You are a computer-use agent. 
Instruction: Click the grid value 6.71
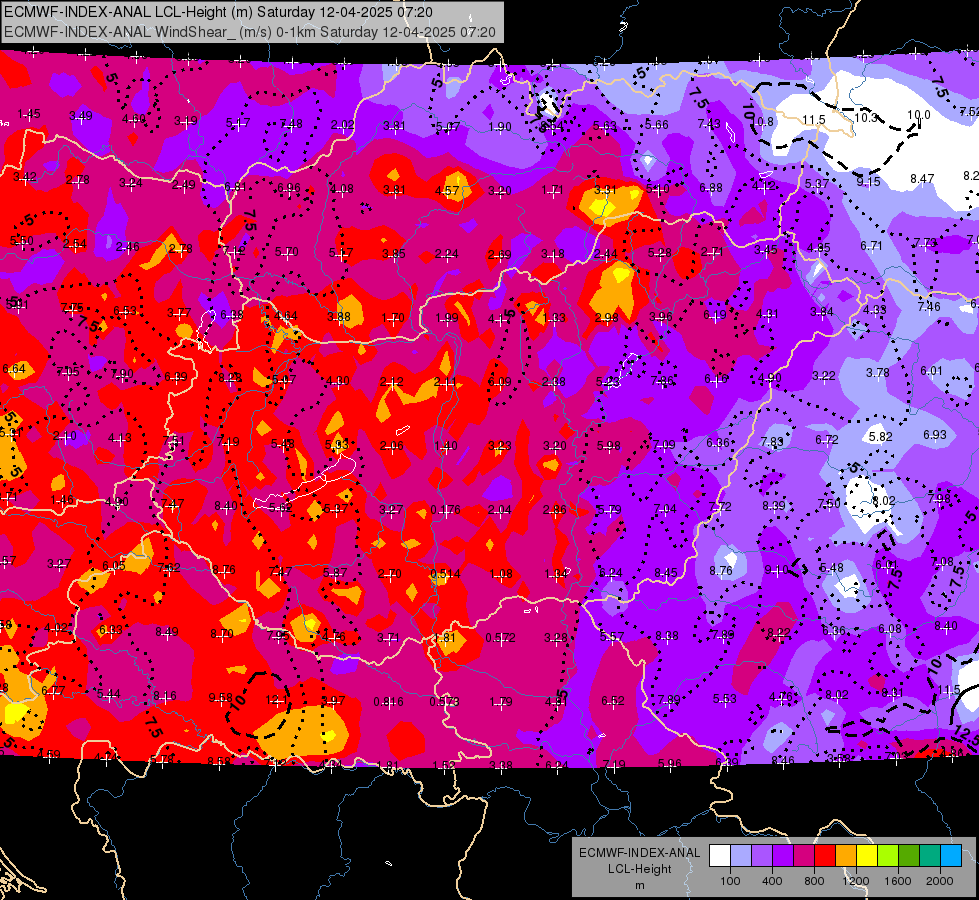[871, 245]
